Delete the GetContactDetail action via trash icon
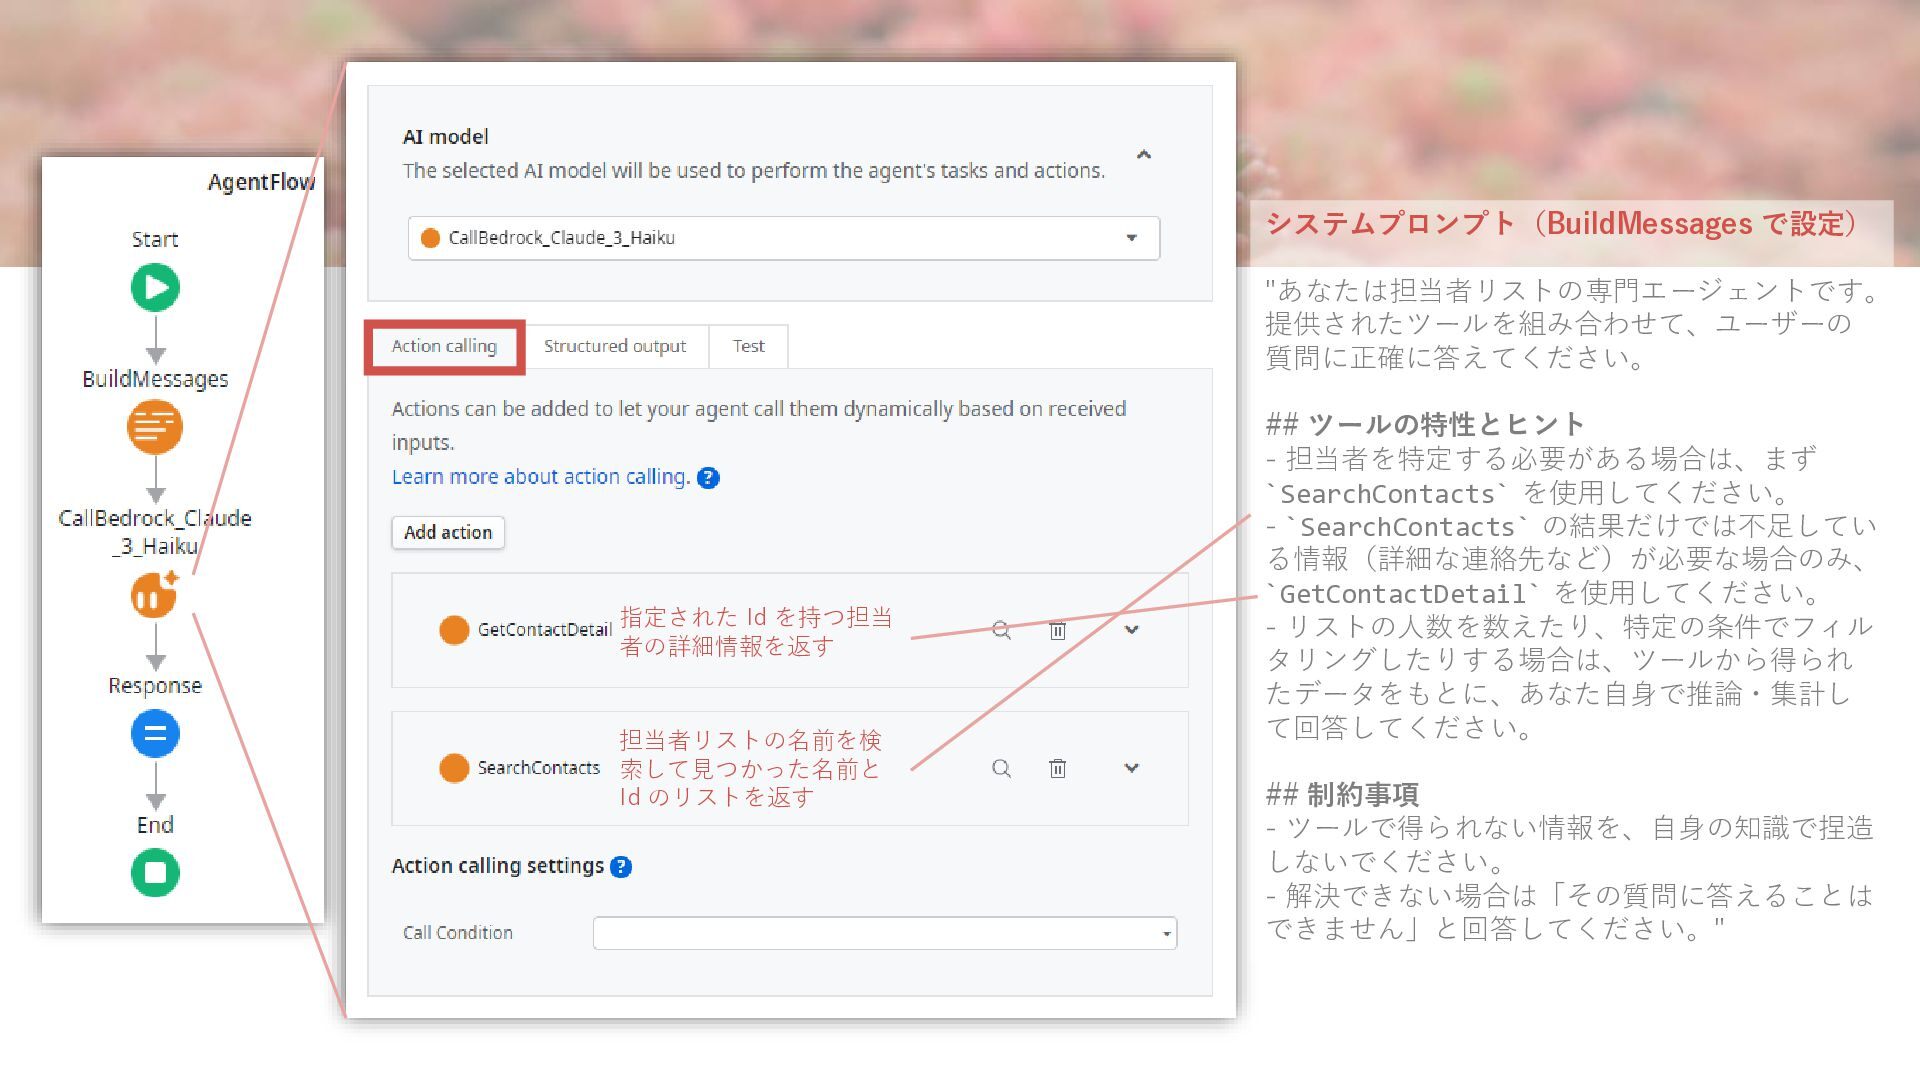This screenshot has width=1920, height=1080. (x=1057, y=630)
